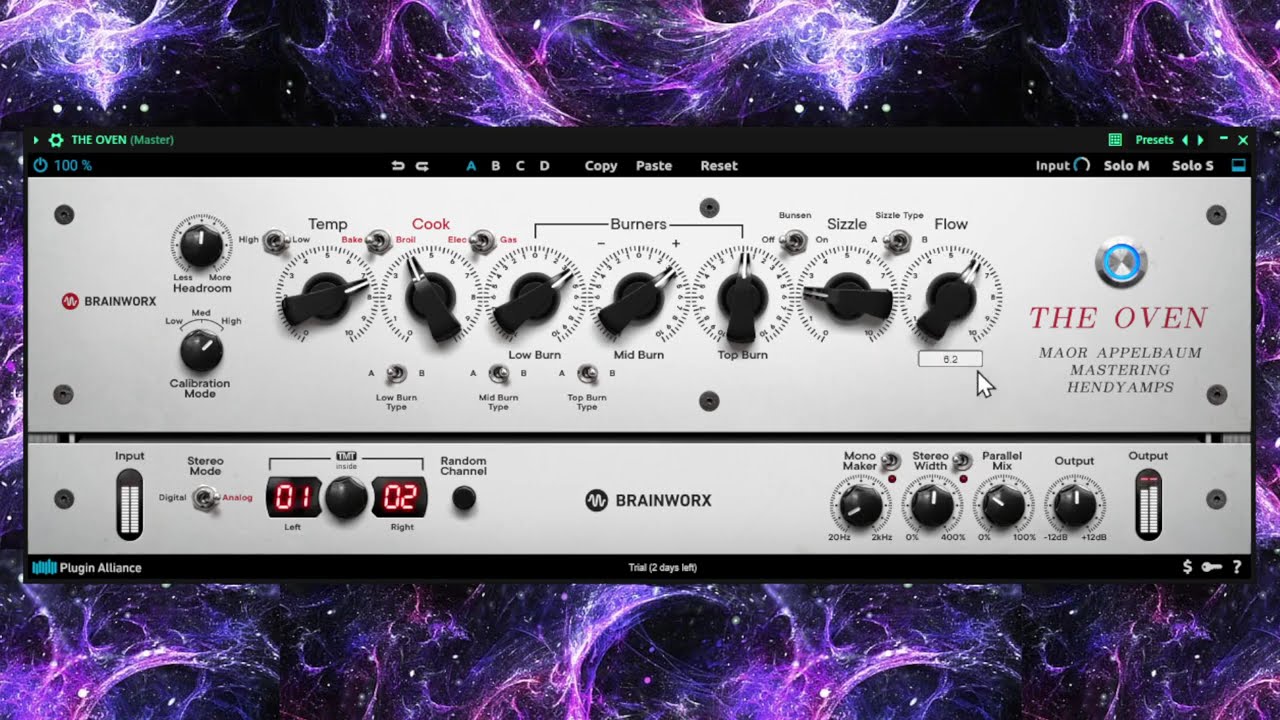Screen dimensions: 1280x720
Task: Flip the Sizzle Type A/B switch
Action: click(x=898, y=240)
